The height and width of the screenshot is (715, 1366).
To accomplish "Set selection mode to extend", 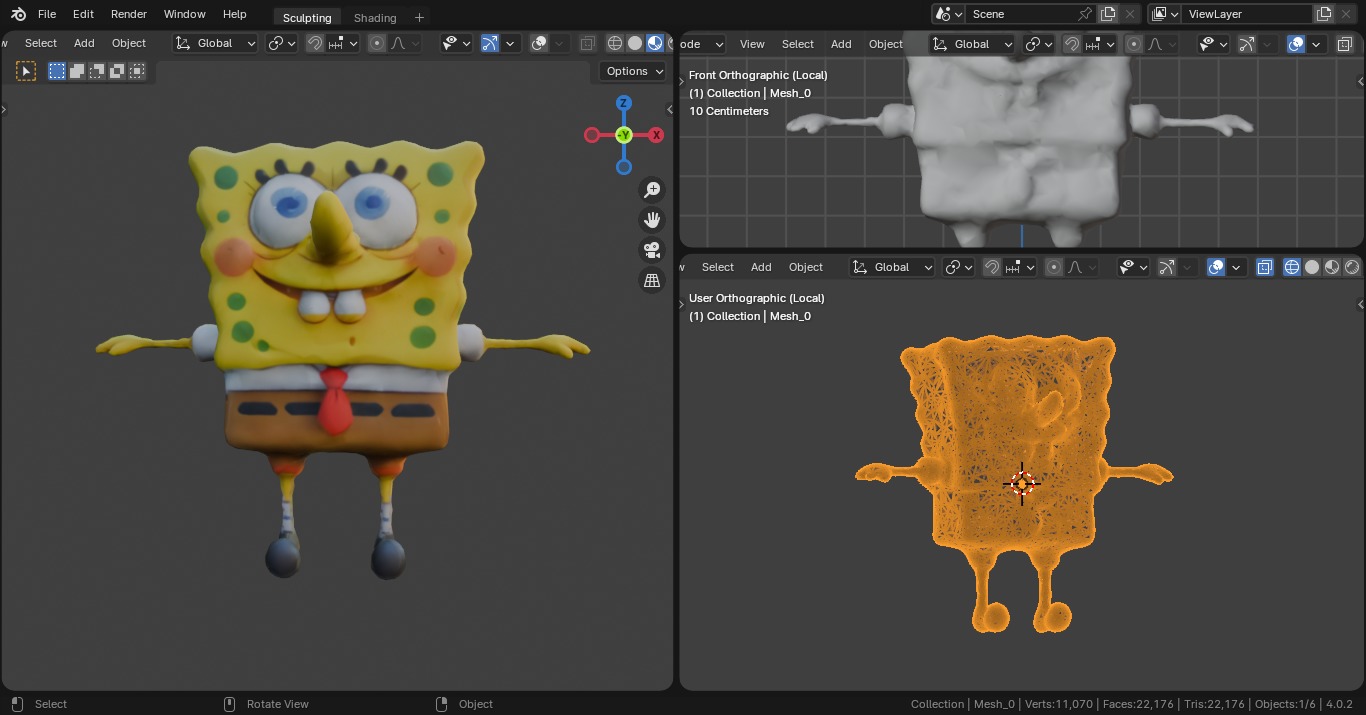I will (77, 71).
